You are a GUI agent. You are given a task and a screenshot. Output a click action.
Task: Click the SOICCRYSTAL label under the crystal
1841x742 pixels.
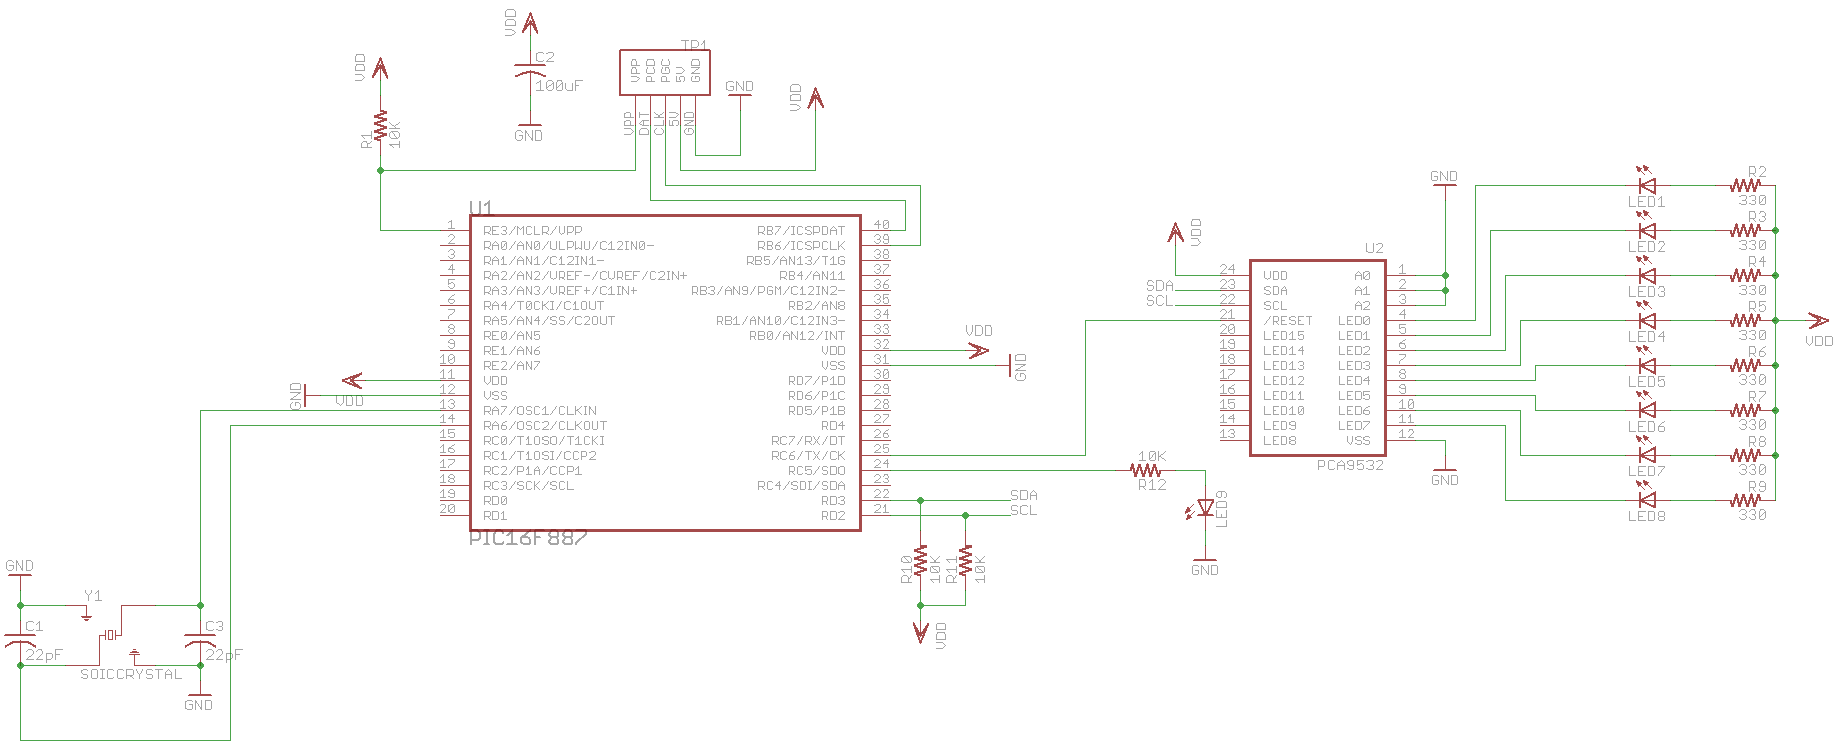point(131,674)
